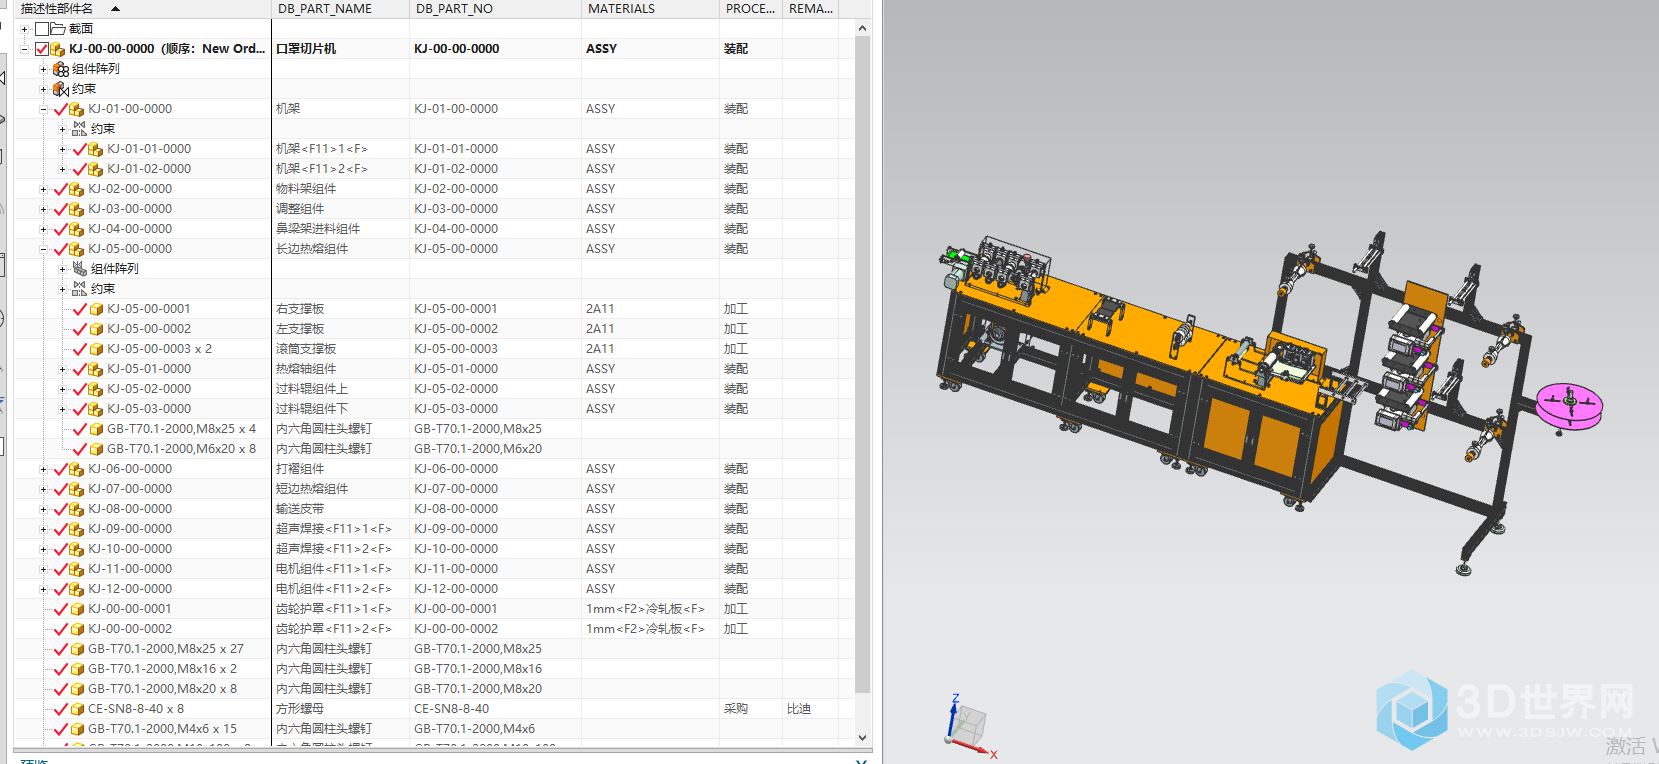Image resolution: width=1659 pixels, height=764 pixels.
Task: Toggle visibility checkmark of KJ-05-00-0000
Action: [60, 249]
